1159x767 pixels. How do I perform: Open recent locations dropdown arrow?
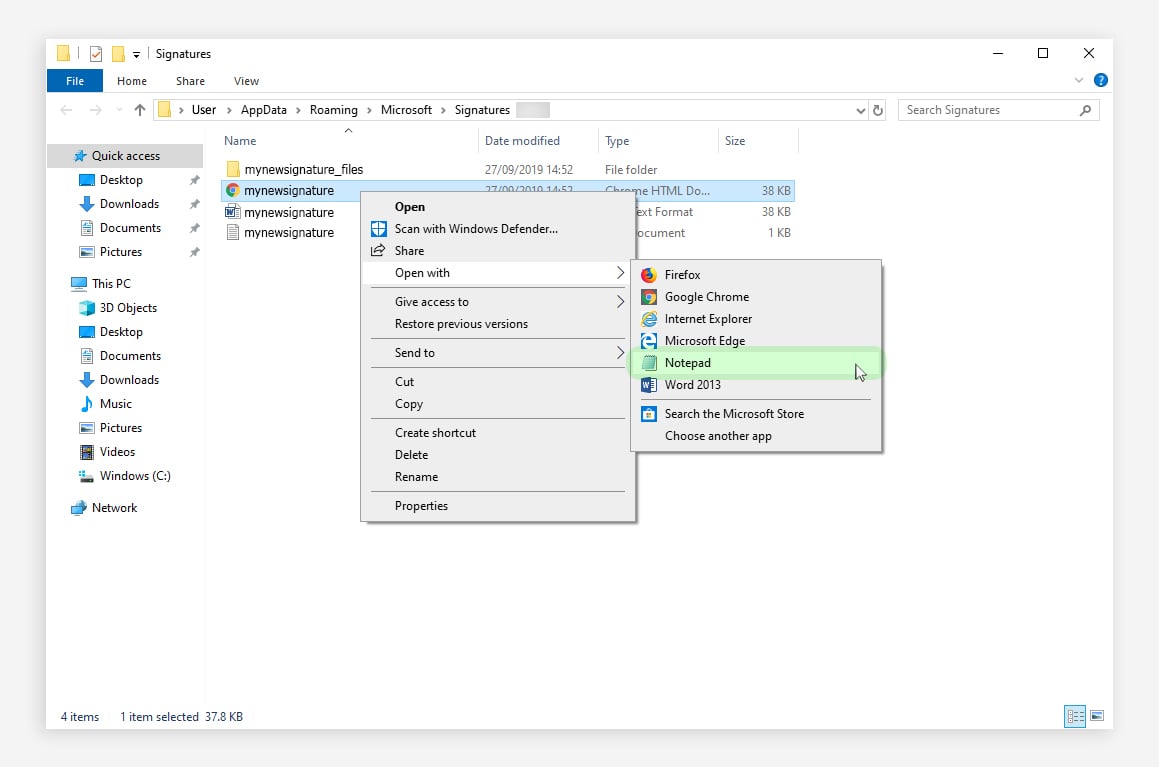point(119,110)
